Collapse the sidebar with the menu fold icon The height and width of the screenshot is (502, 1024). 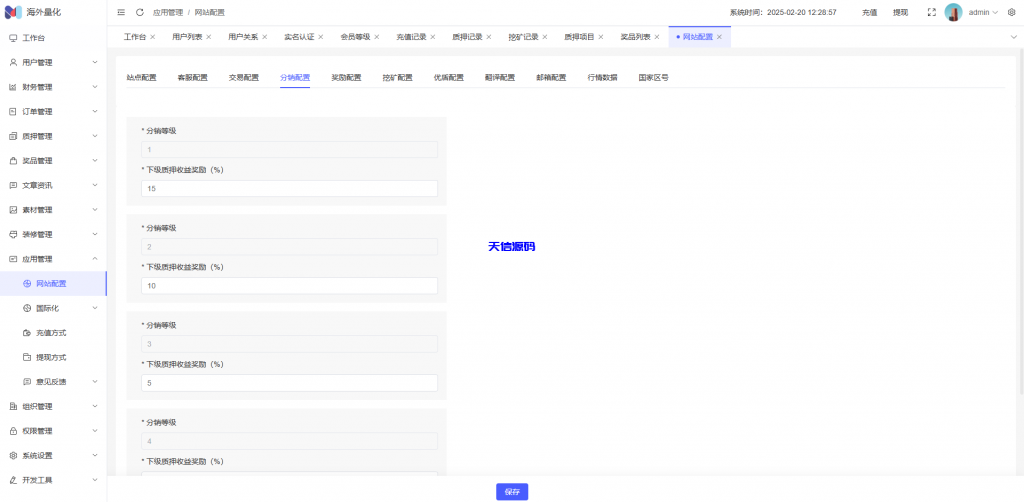point(121,12)
